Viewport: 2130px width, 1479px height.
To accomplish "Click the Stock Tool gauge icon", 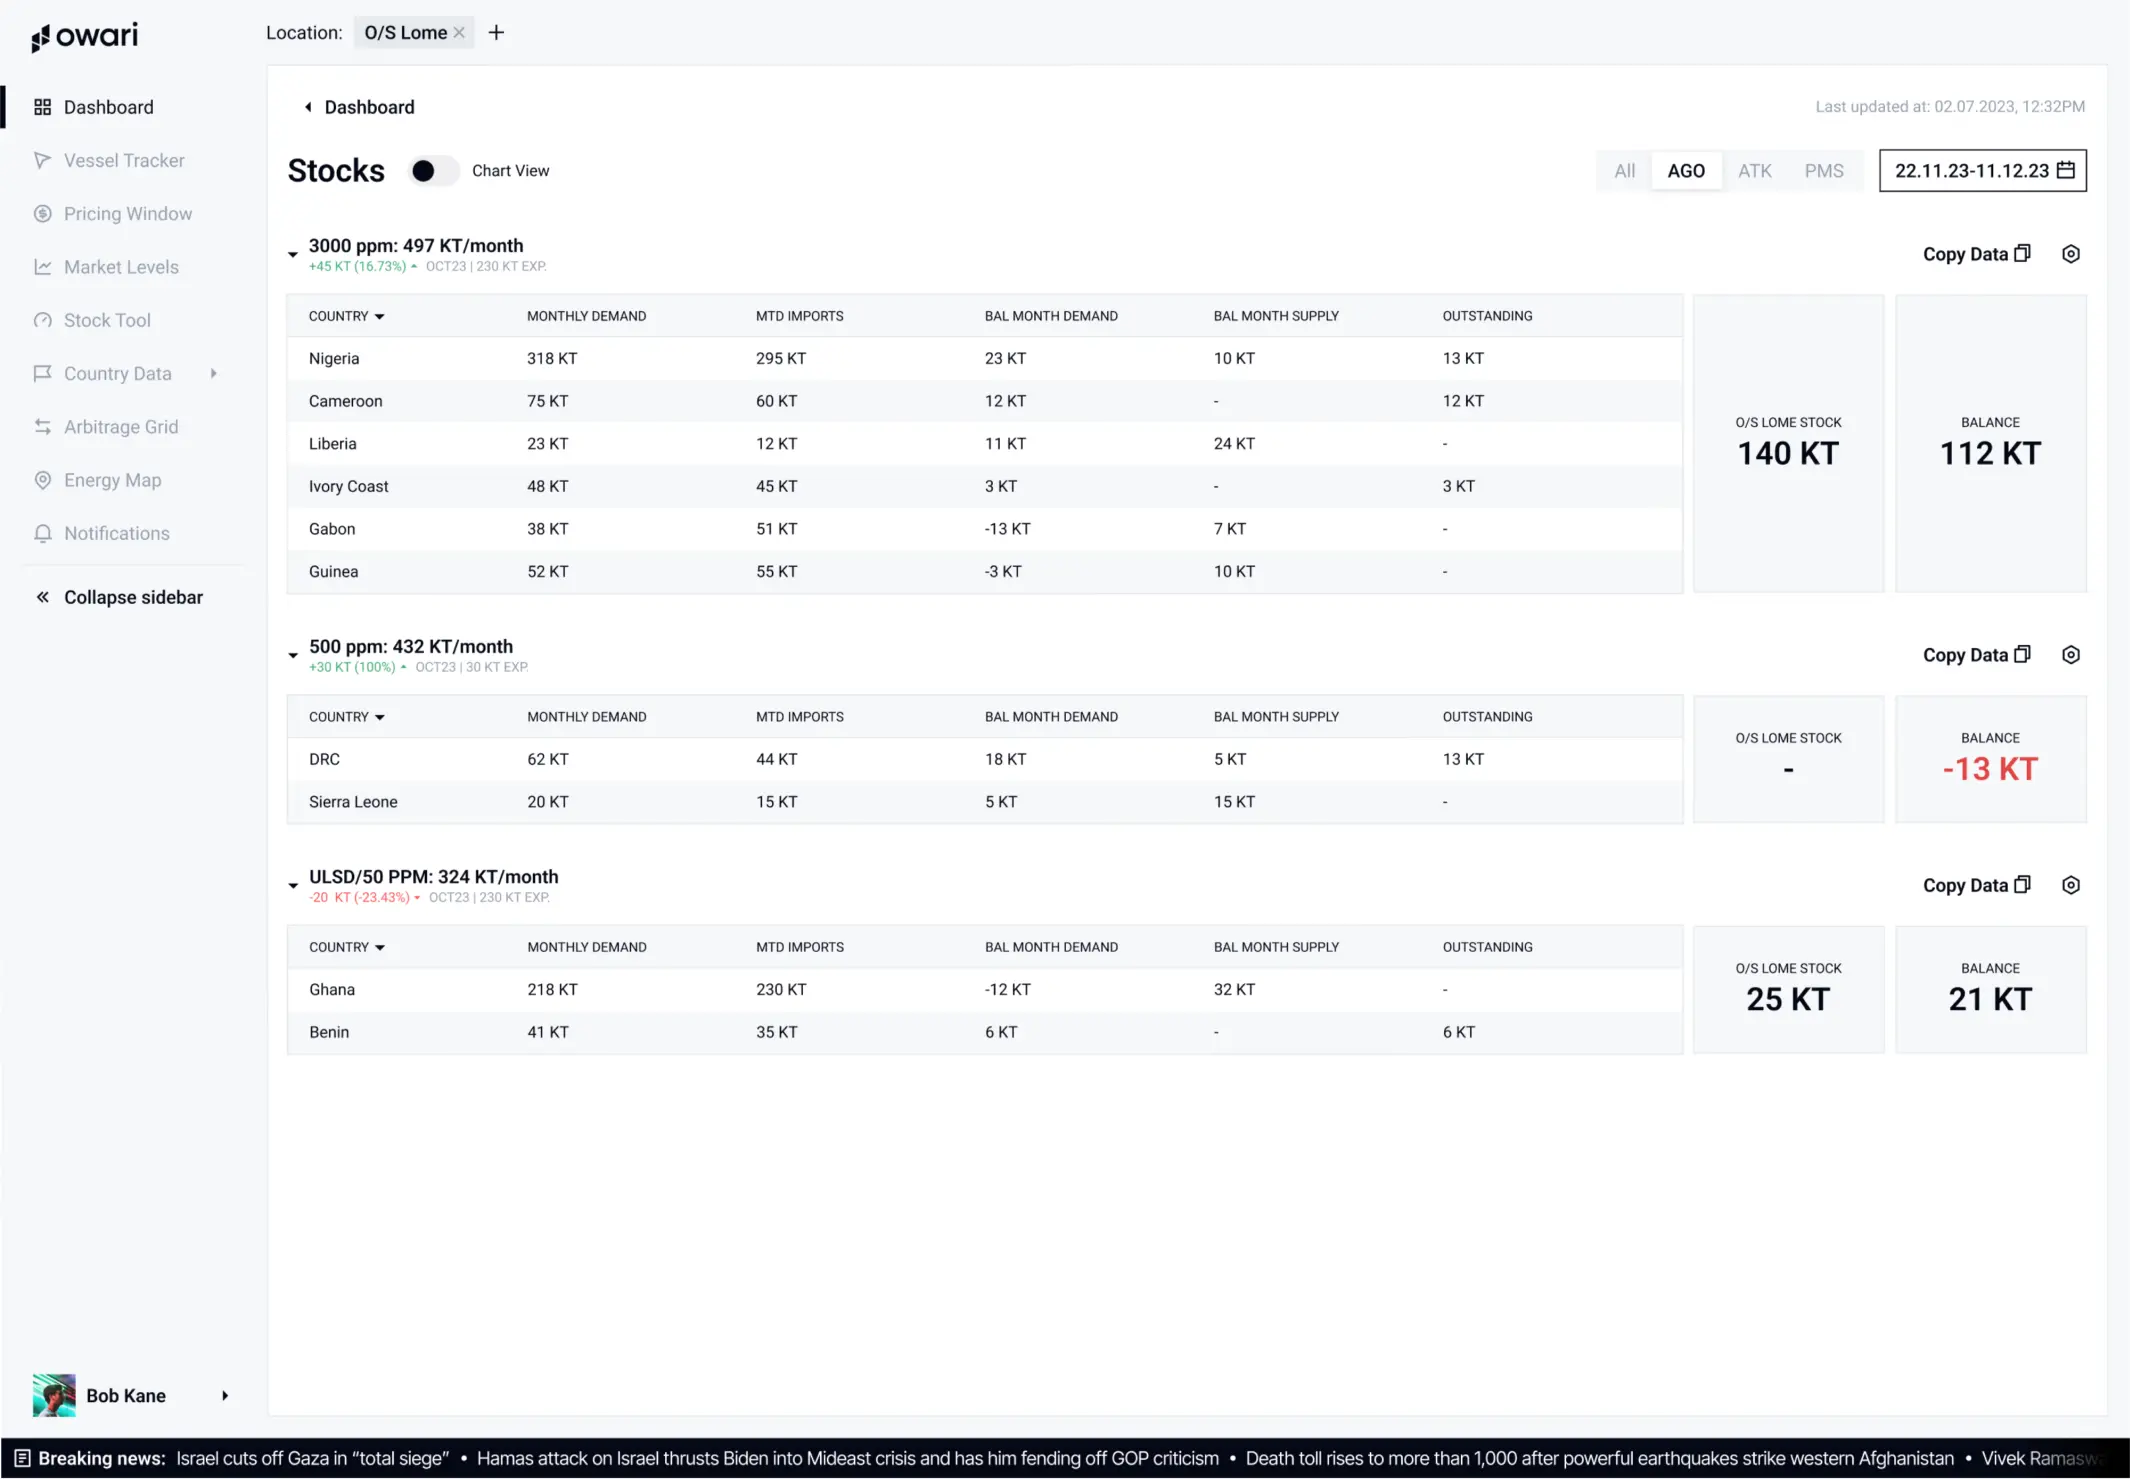I will 42,321.
